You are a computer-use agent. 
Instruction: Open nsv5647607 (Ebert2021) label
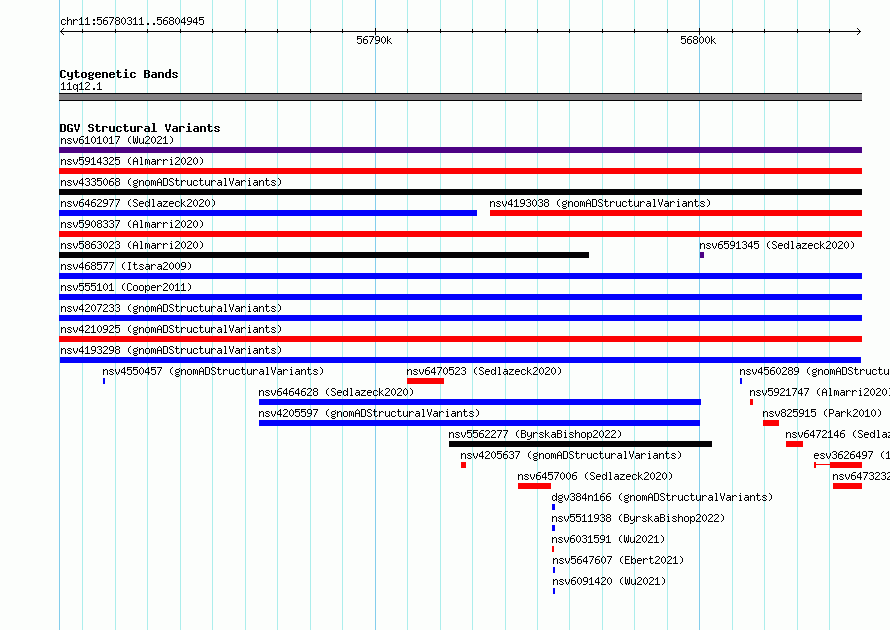(x=618, y=560)
